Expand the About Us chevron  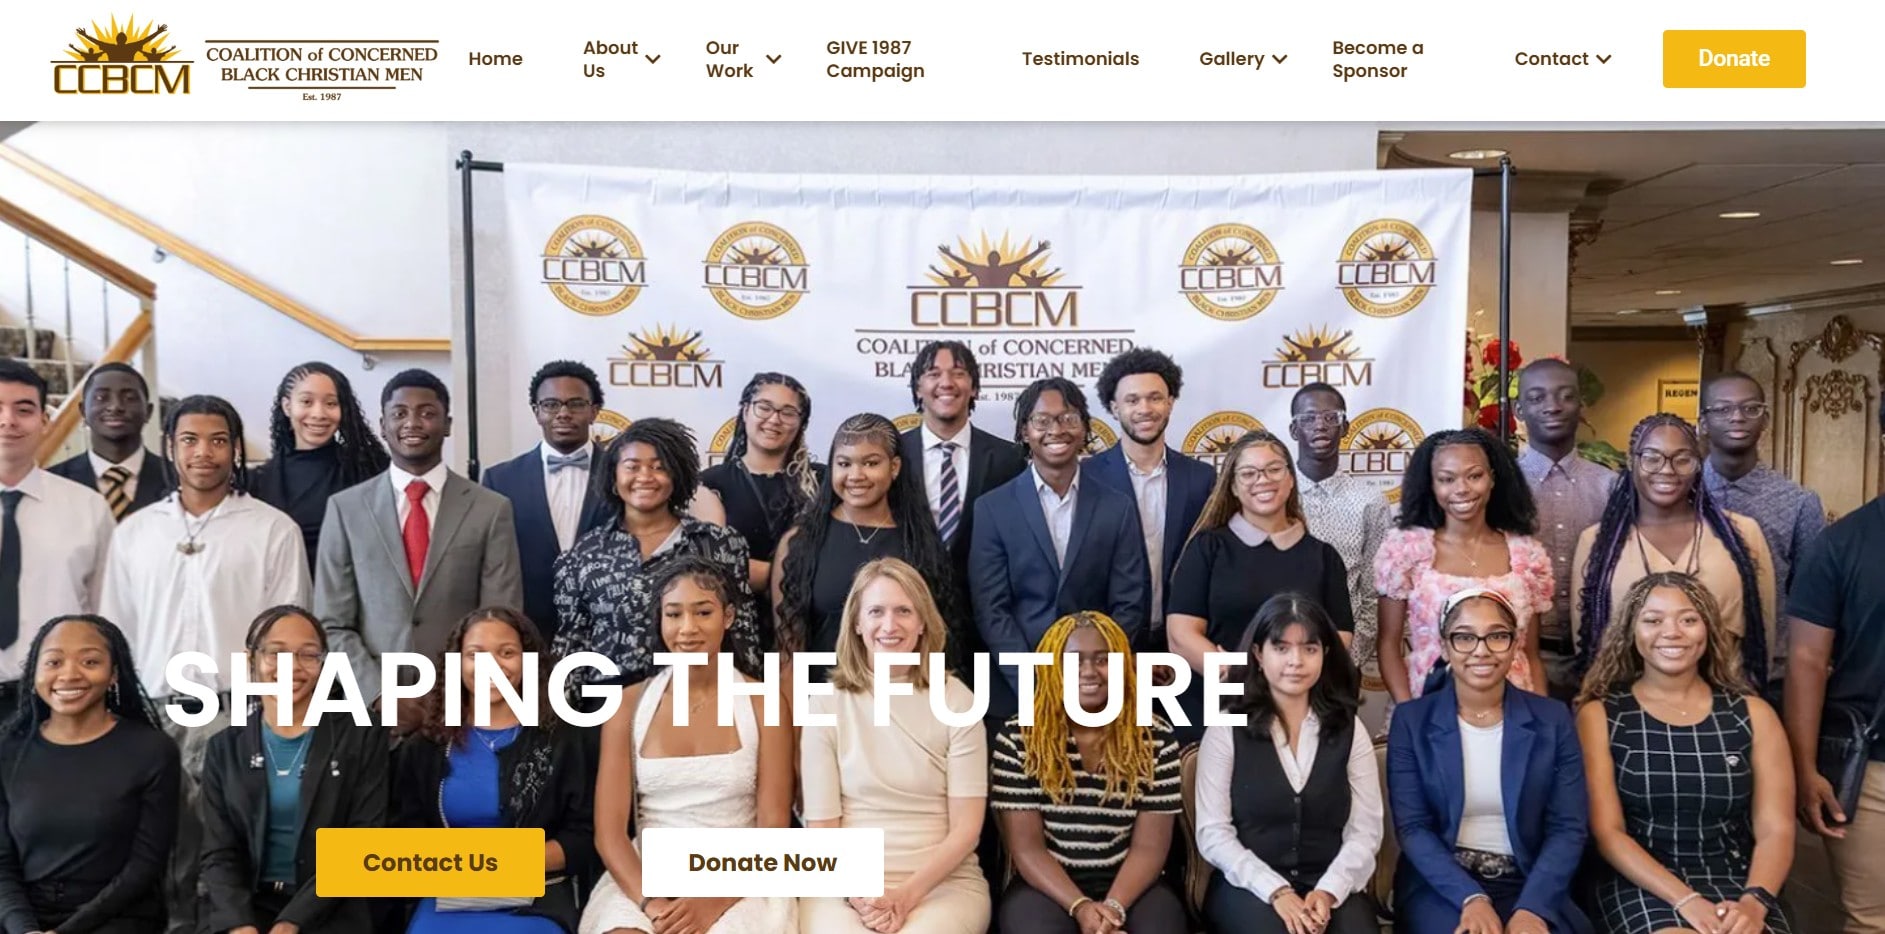click(x=653, y=59)
